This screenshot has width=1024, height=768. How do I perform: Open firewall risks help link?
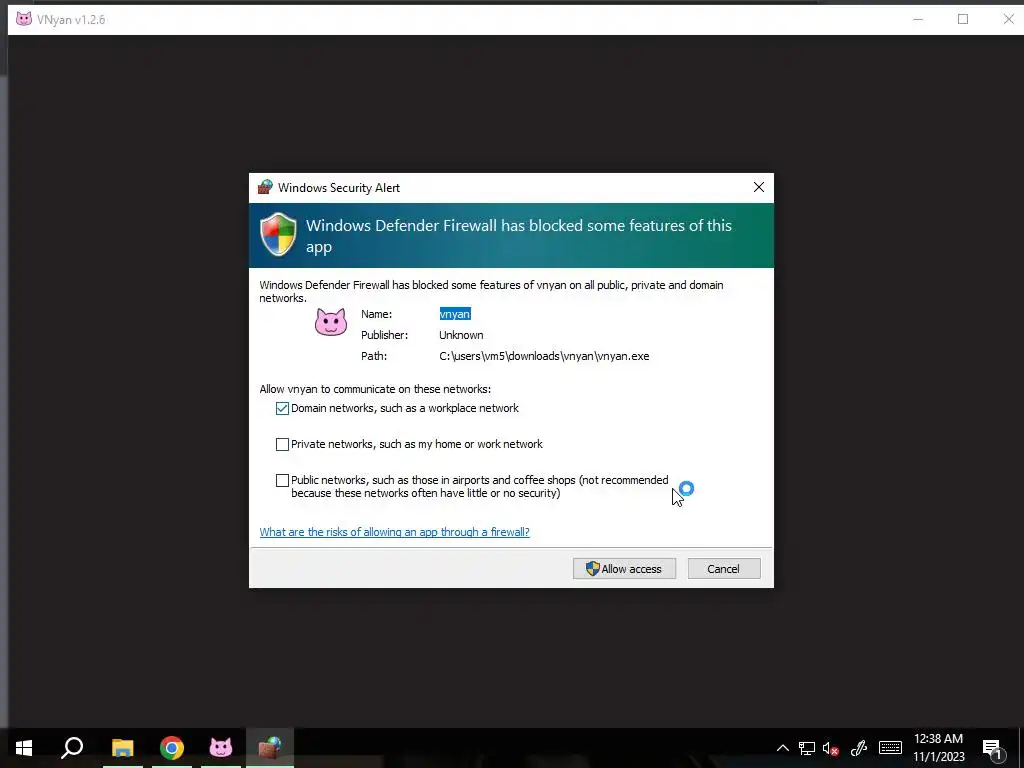pos(394,532)
